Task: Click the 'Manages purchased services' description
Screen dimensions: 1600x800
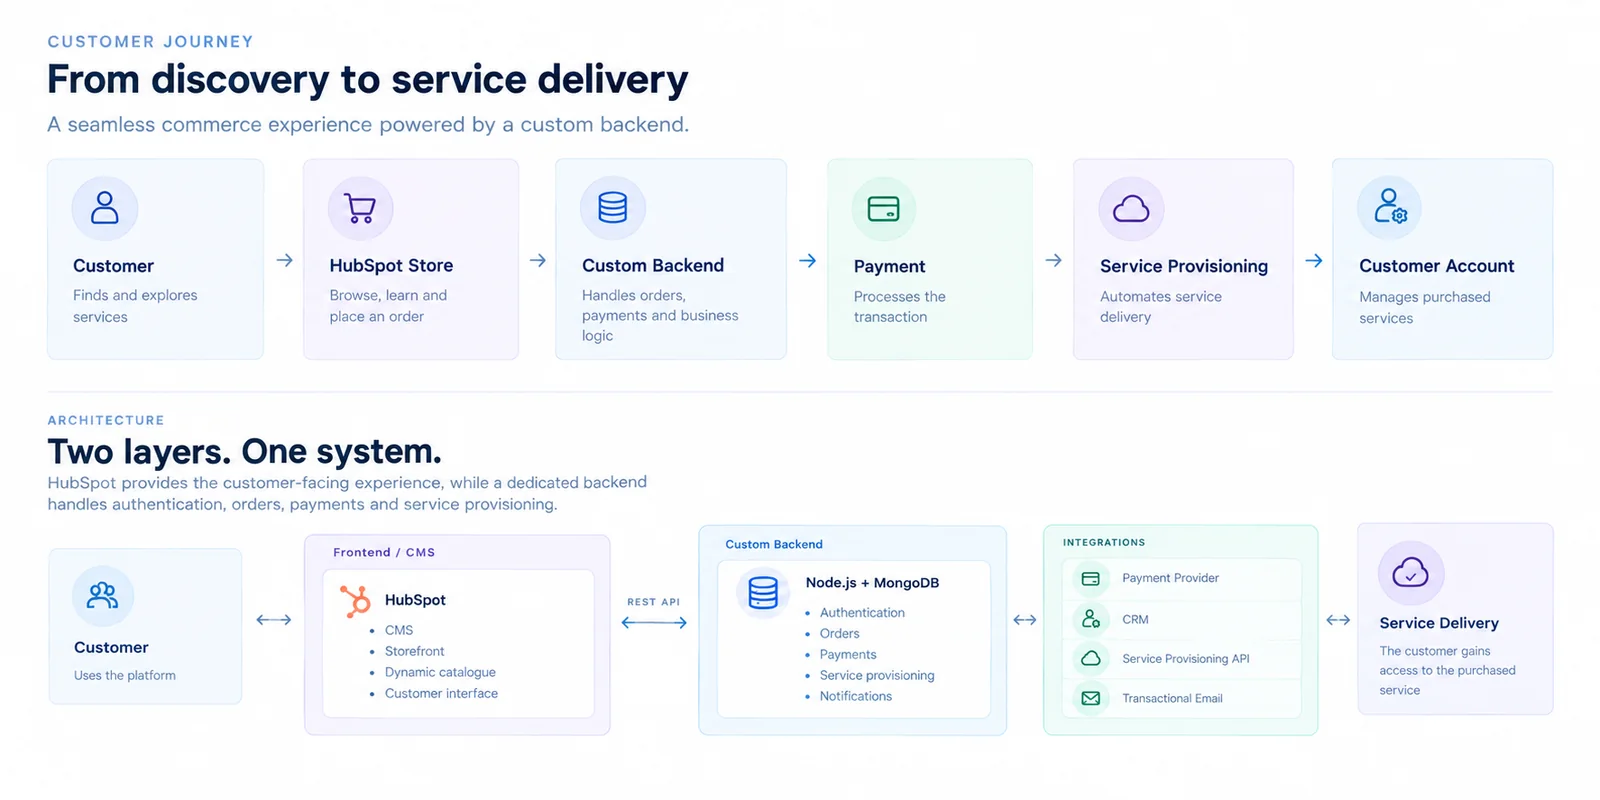Action: [x=1425, y=308]
